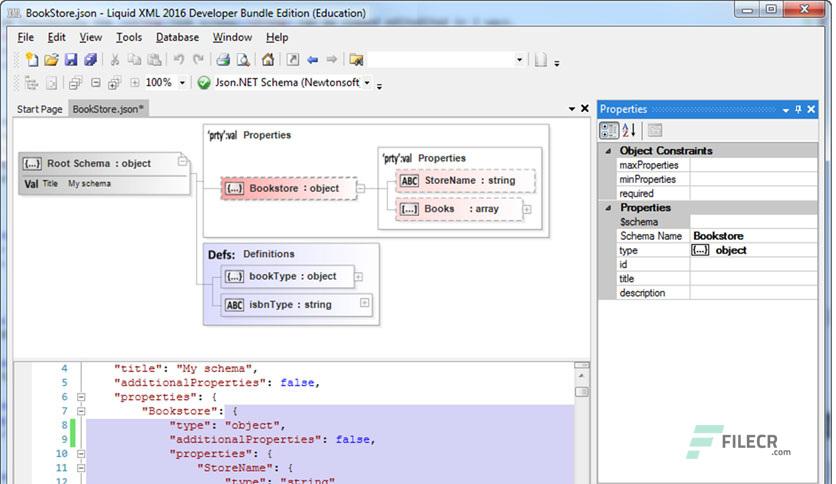Copy selection using the toolbar Copy icon
The image size is (836, 484).
coord(134,60)
